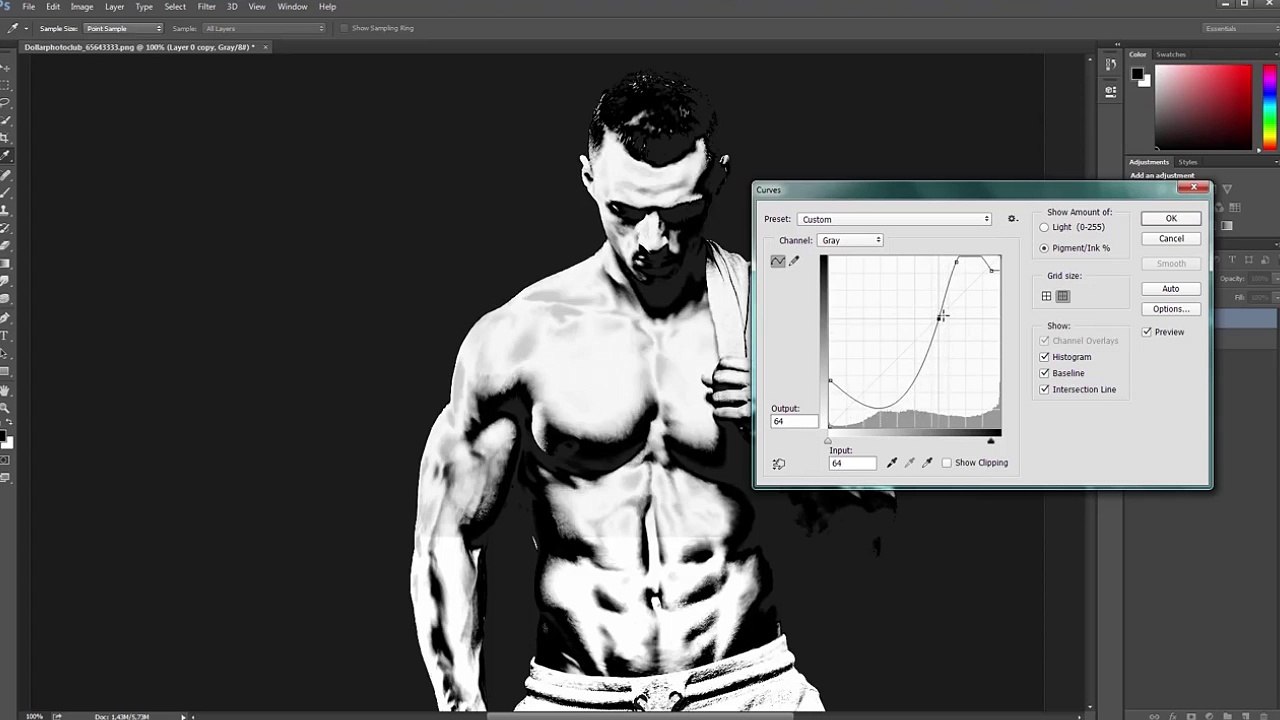Open the Image menu

[x=82, y=7]
